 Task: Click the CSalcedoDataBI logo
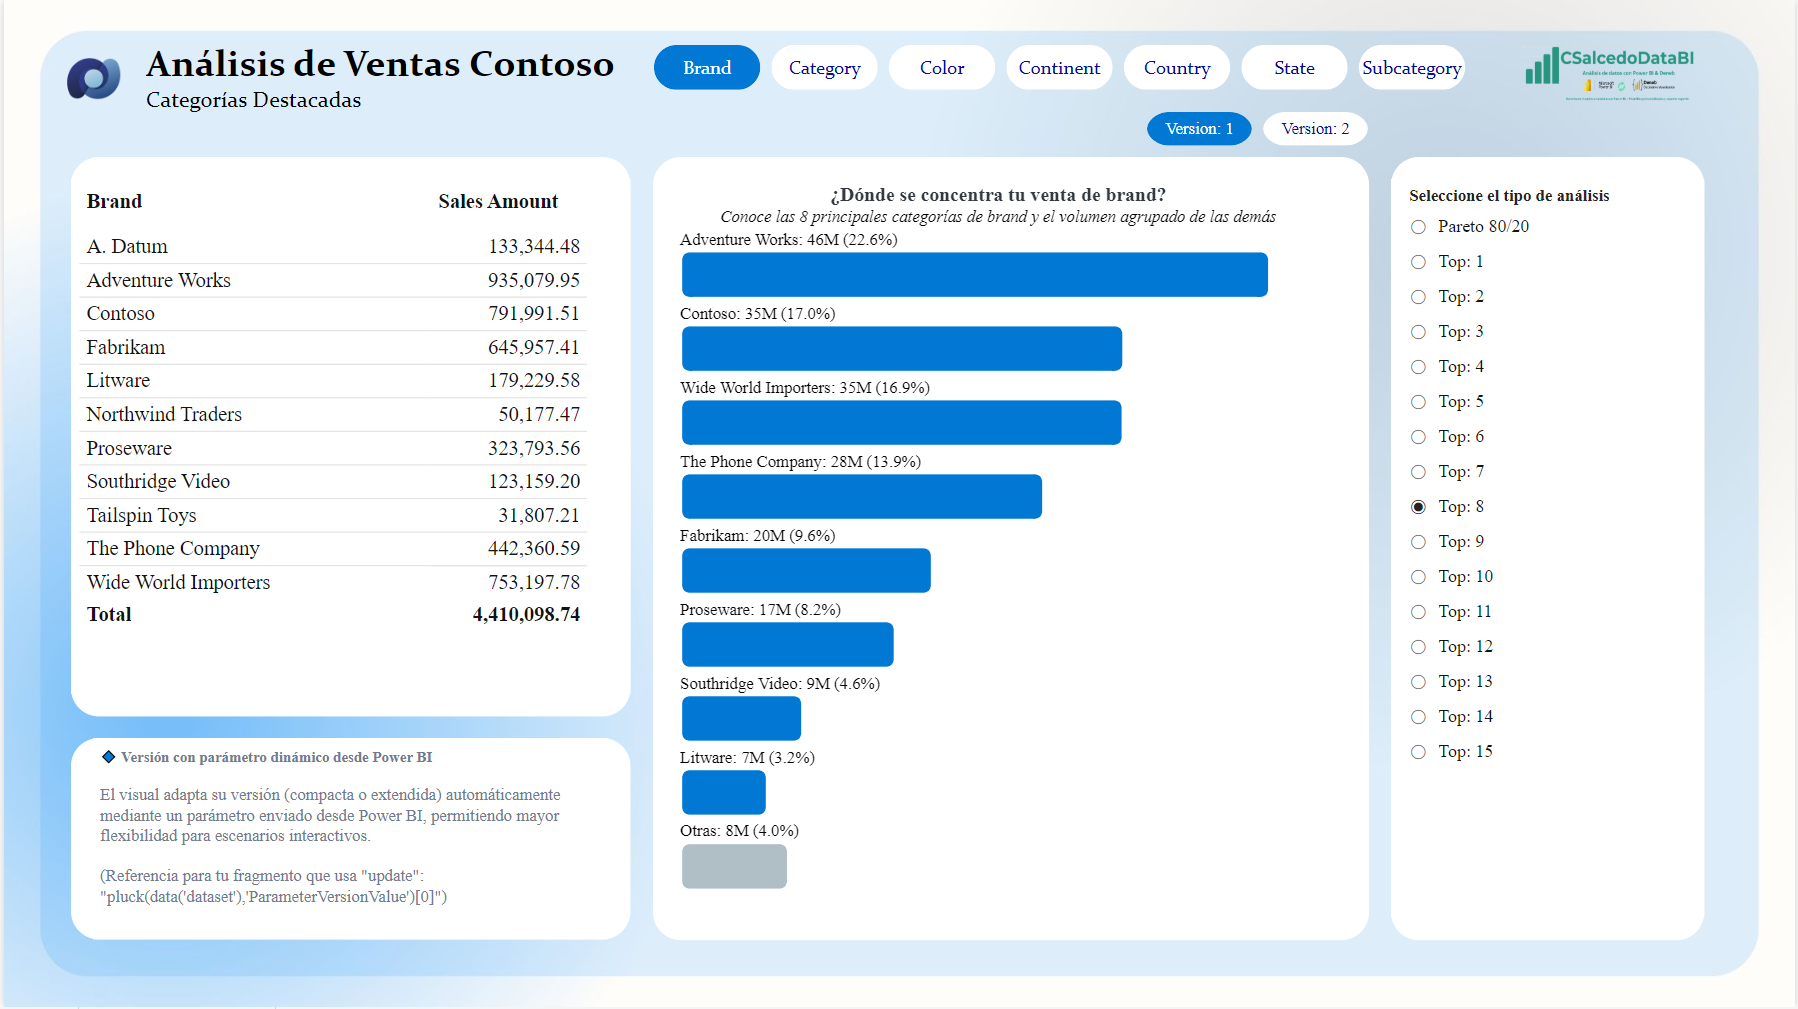(x=1610, y=73)
